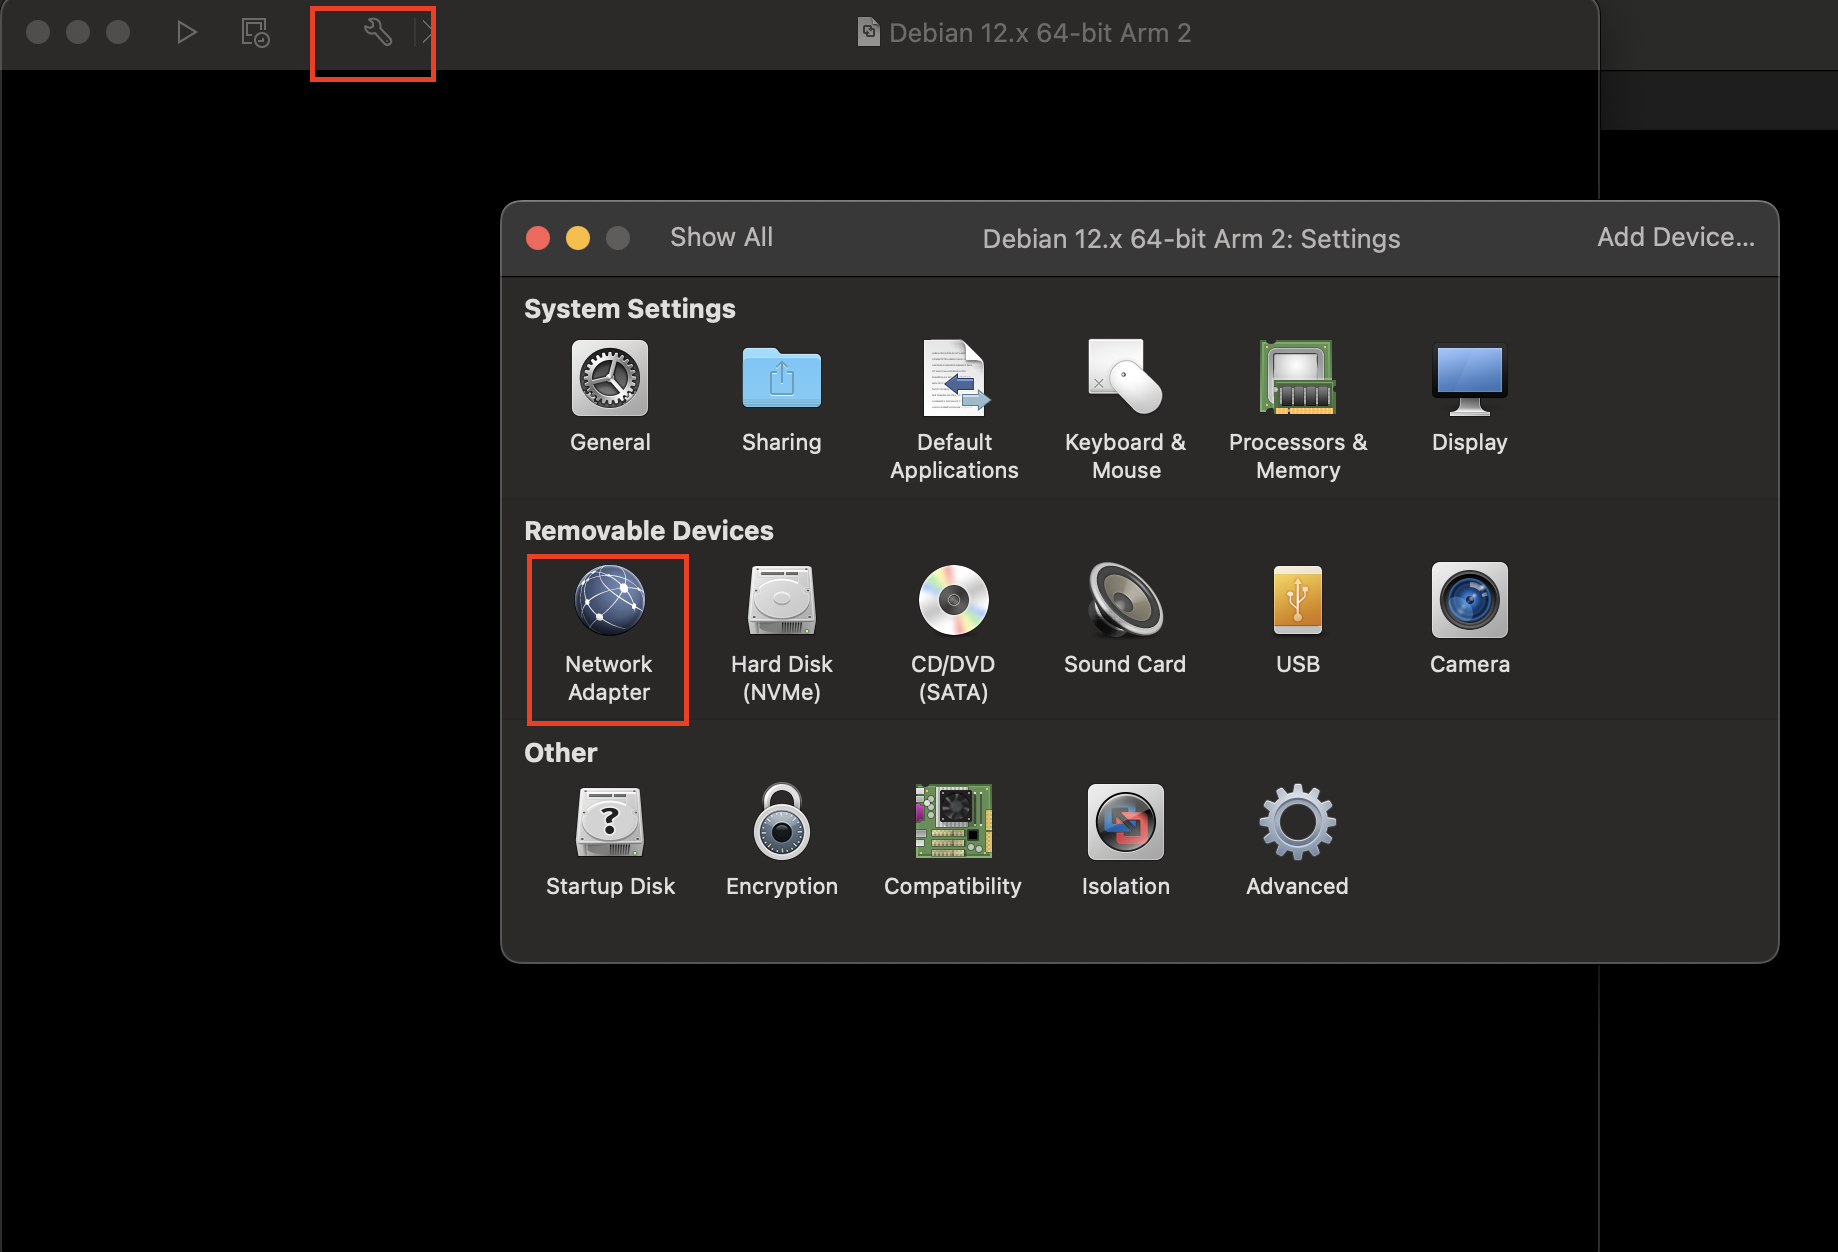This screenshot has width=1838, height=1252.
Task: Open the Network Adapter settings
Action: [x=608, y=620]
